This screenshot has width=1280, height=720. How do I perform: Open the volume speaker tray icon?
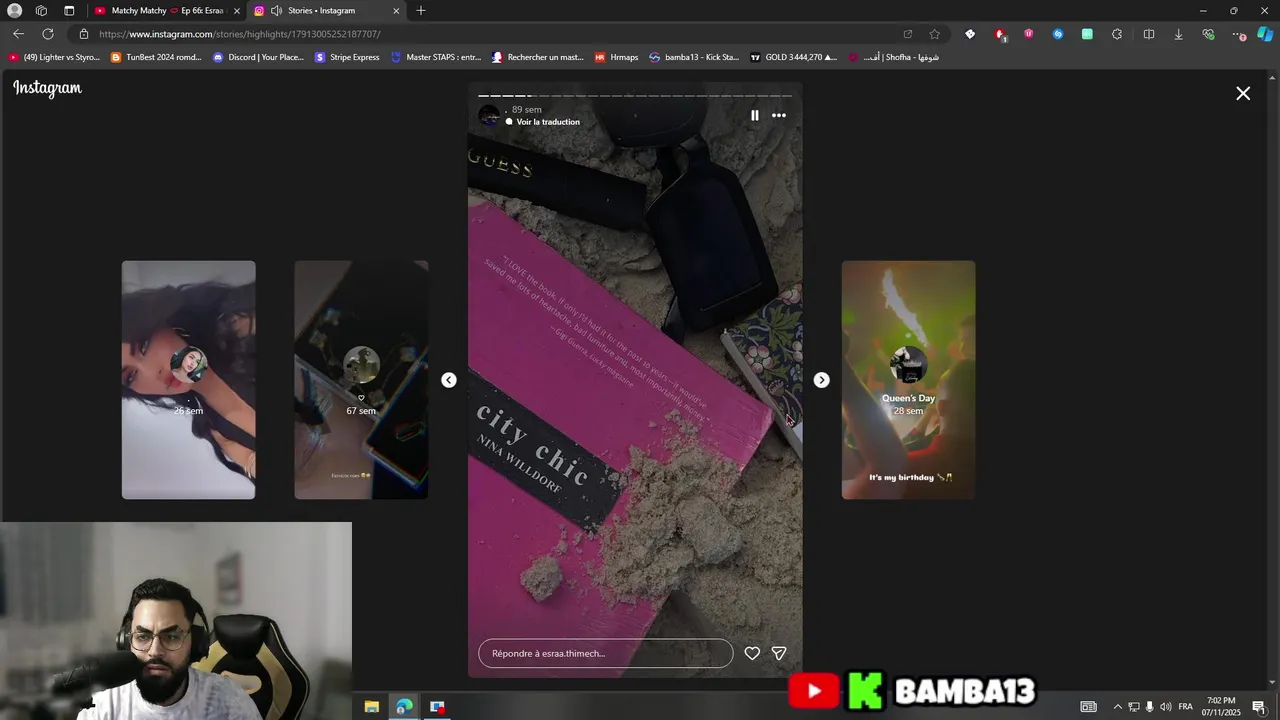click(x=1165, y=707)
